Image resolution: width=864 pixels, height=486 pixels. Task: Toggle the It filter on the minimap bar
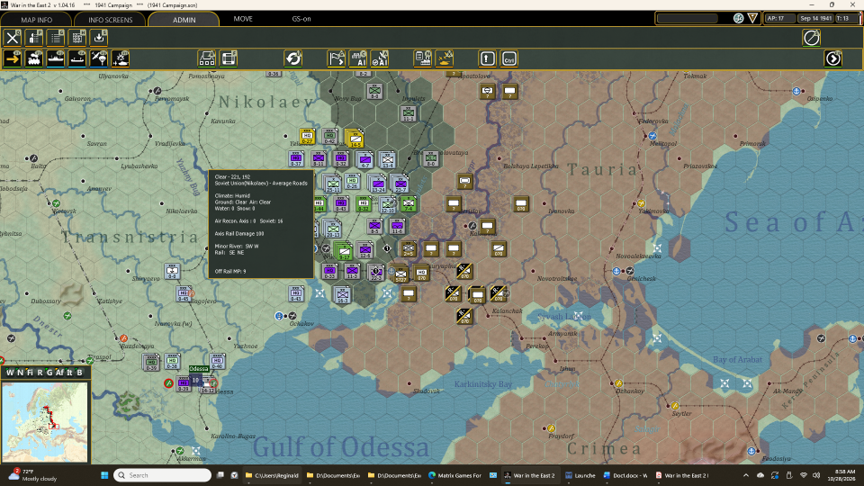pos(69,372)
